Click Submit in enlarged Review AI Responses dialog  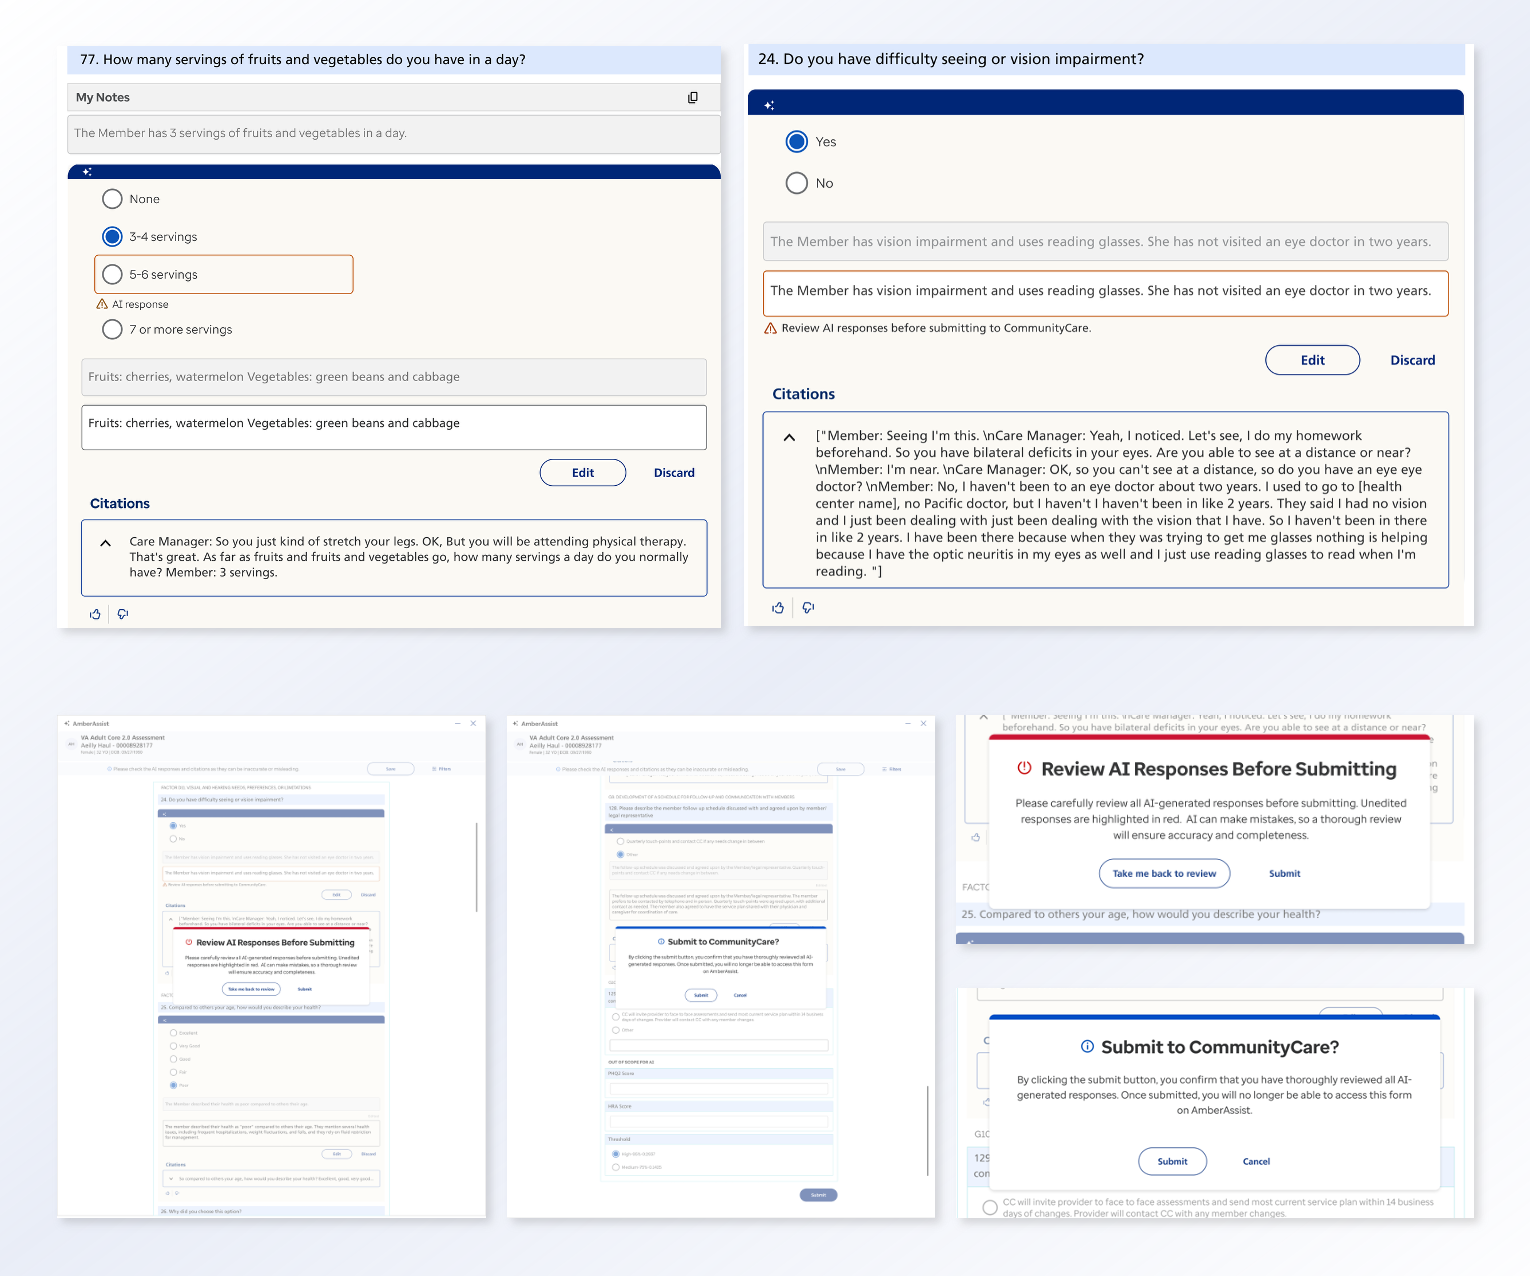(x=1285, y=874)
